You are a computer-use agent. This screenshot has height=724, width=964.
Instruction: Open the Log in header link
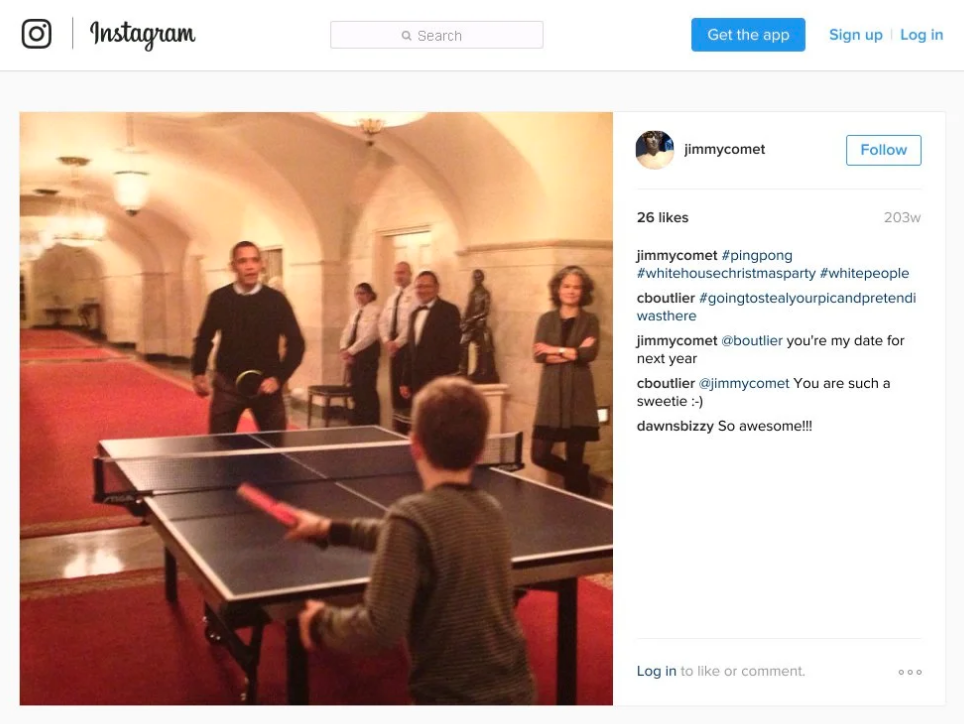tap(922, 35)
